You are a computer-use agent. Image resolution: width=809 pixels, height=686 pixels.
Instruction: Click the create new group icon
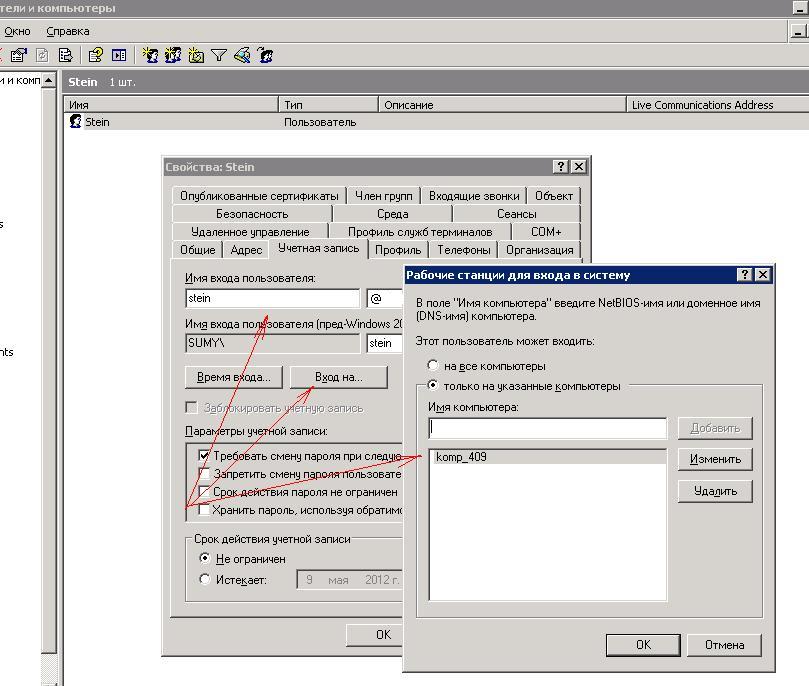(173, 56)
